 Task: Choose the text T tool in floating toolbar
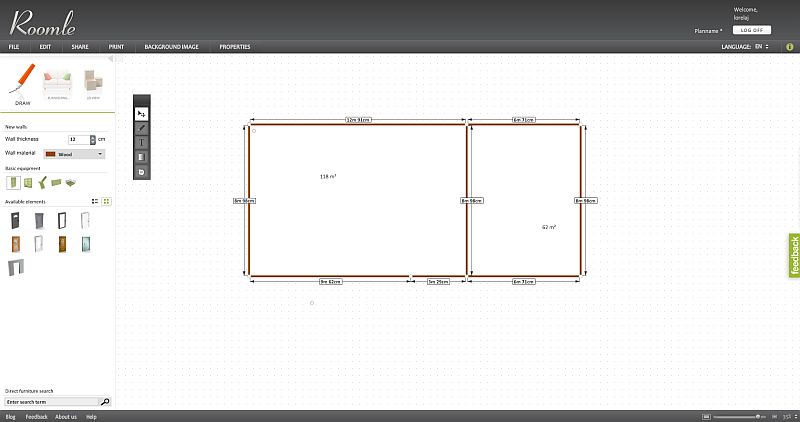[142, 142]
